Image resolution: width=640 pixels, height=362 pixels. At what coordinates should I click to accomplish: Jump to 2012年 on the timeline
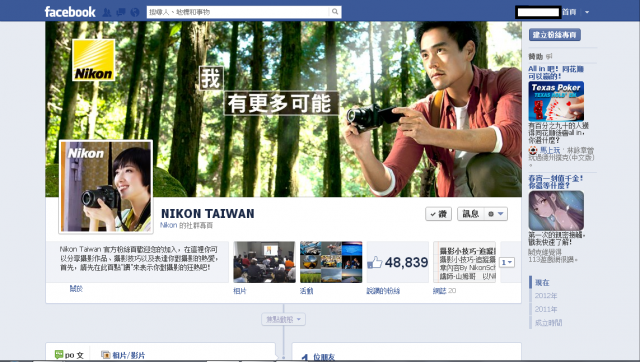tap(546, 295)
